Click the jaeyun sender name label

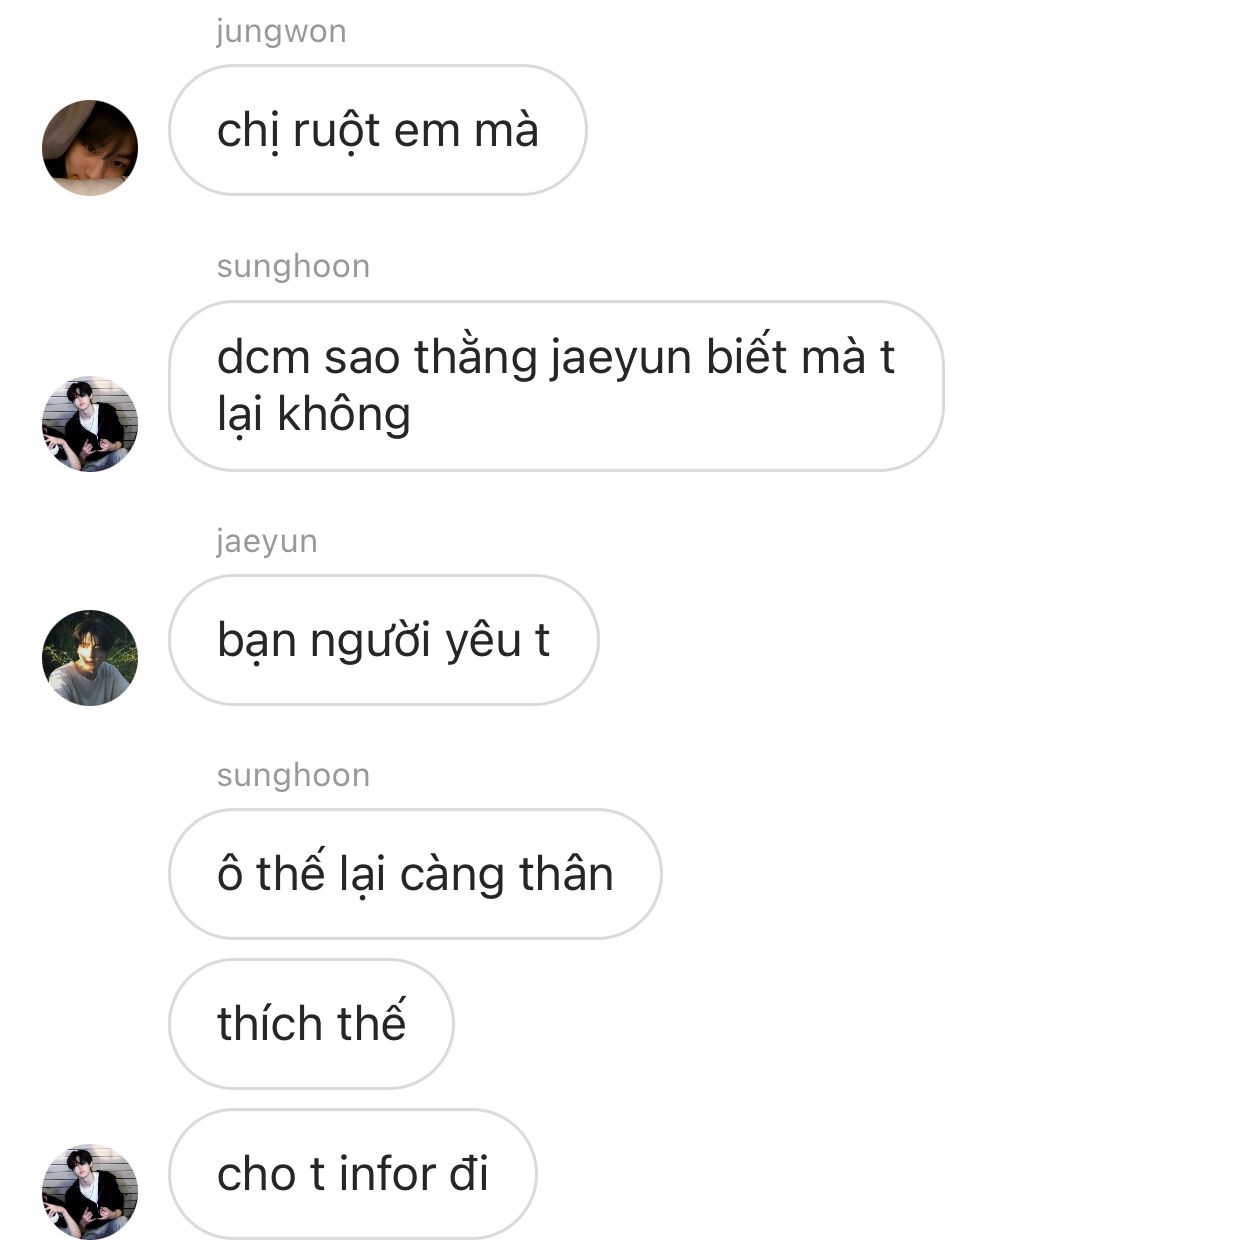coord(267,541)
